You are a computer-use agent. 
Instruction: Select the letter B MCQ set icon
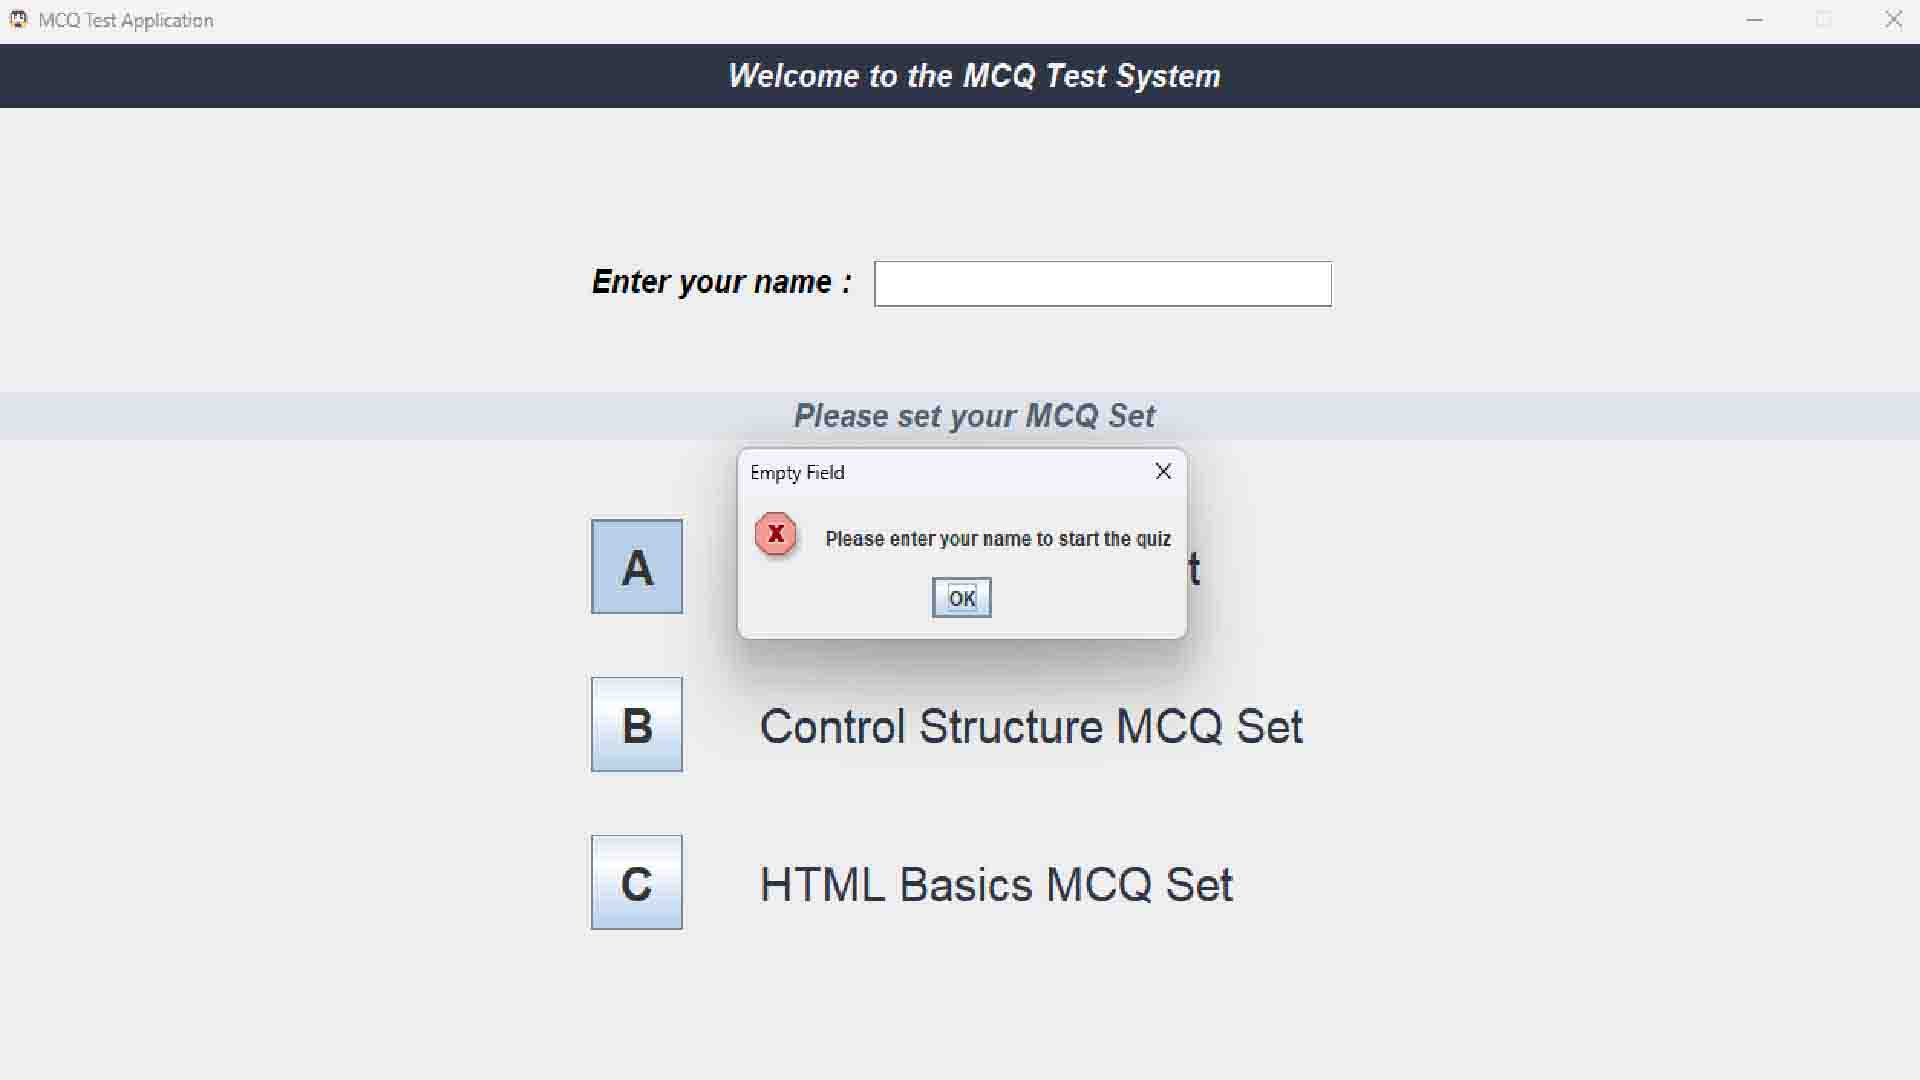coord(636,724)
